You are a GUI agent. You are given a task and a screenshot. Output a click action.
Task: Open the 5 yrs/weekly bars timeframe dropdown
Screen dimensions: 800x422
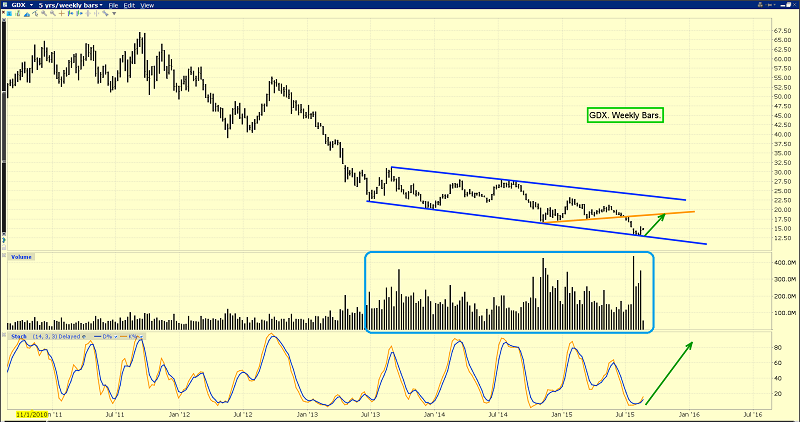point(70,5)
